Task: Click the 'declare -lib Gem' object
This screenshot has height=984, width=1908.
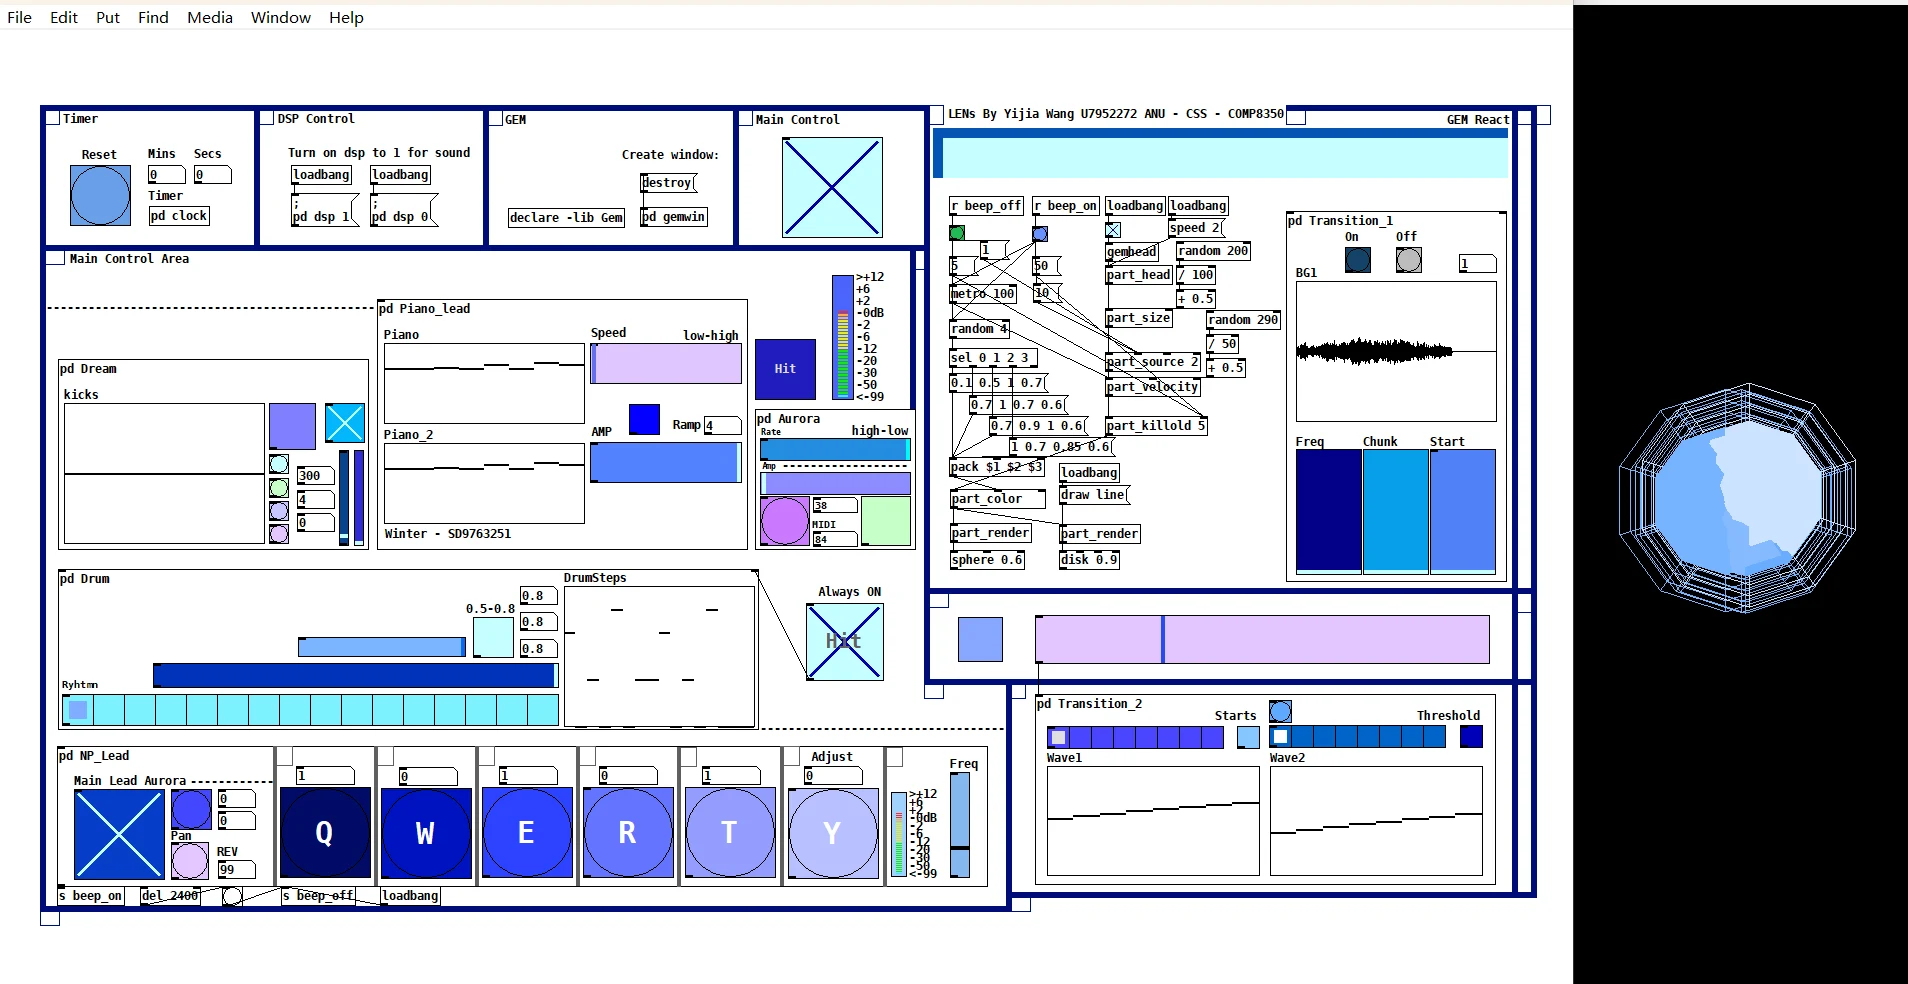Action: point(566,218)
